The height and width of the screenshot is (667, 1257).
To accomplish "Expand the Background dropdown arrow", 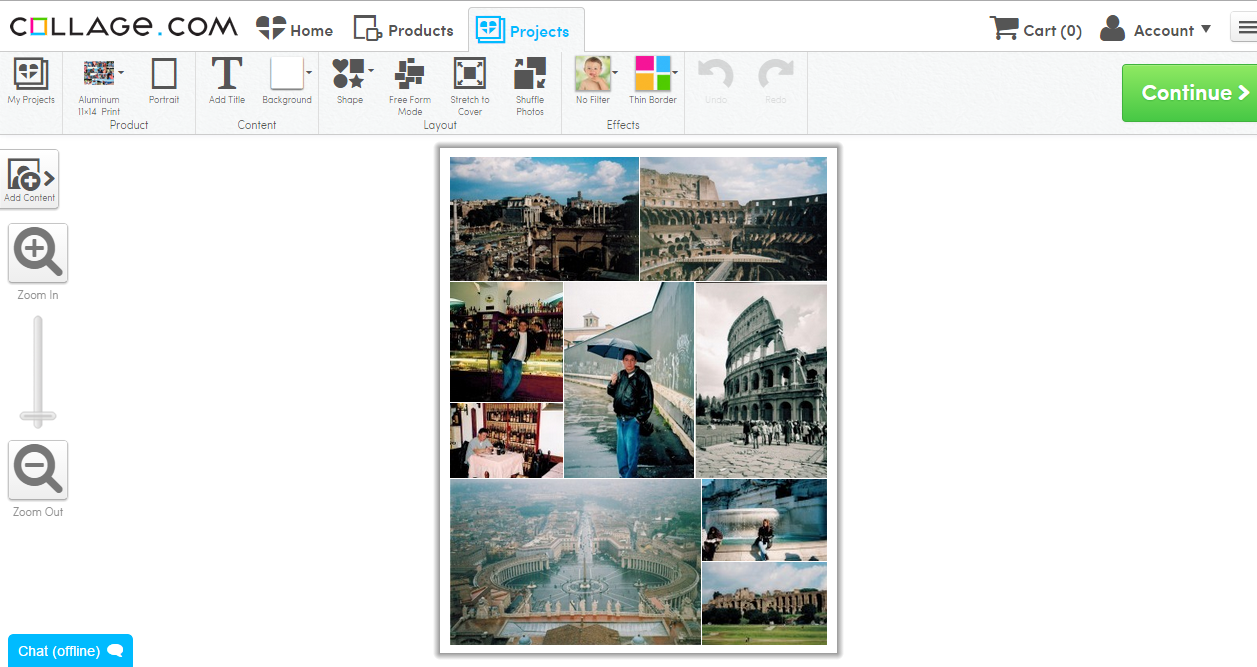I will coord(309,72).
